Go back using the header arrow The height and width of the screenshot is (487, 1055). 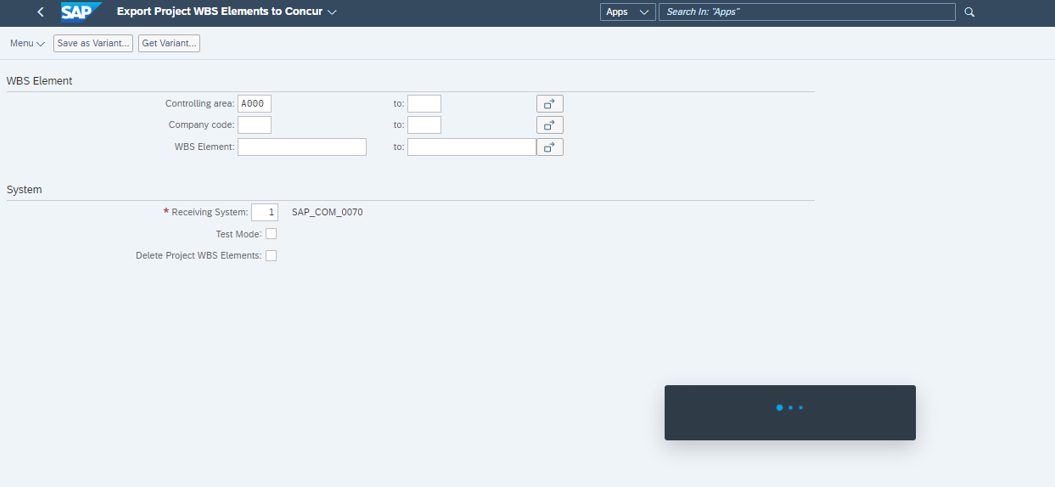click(x=40, y=12)
